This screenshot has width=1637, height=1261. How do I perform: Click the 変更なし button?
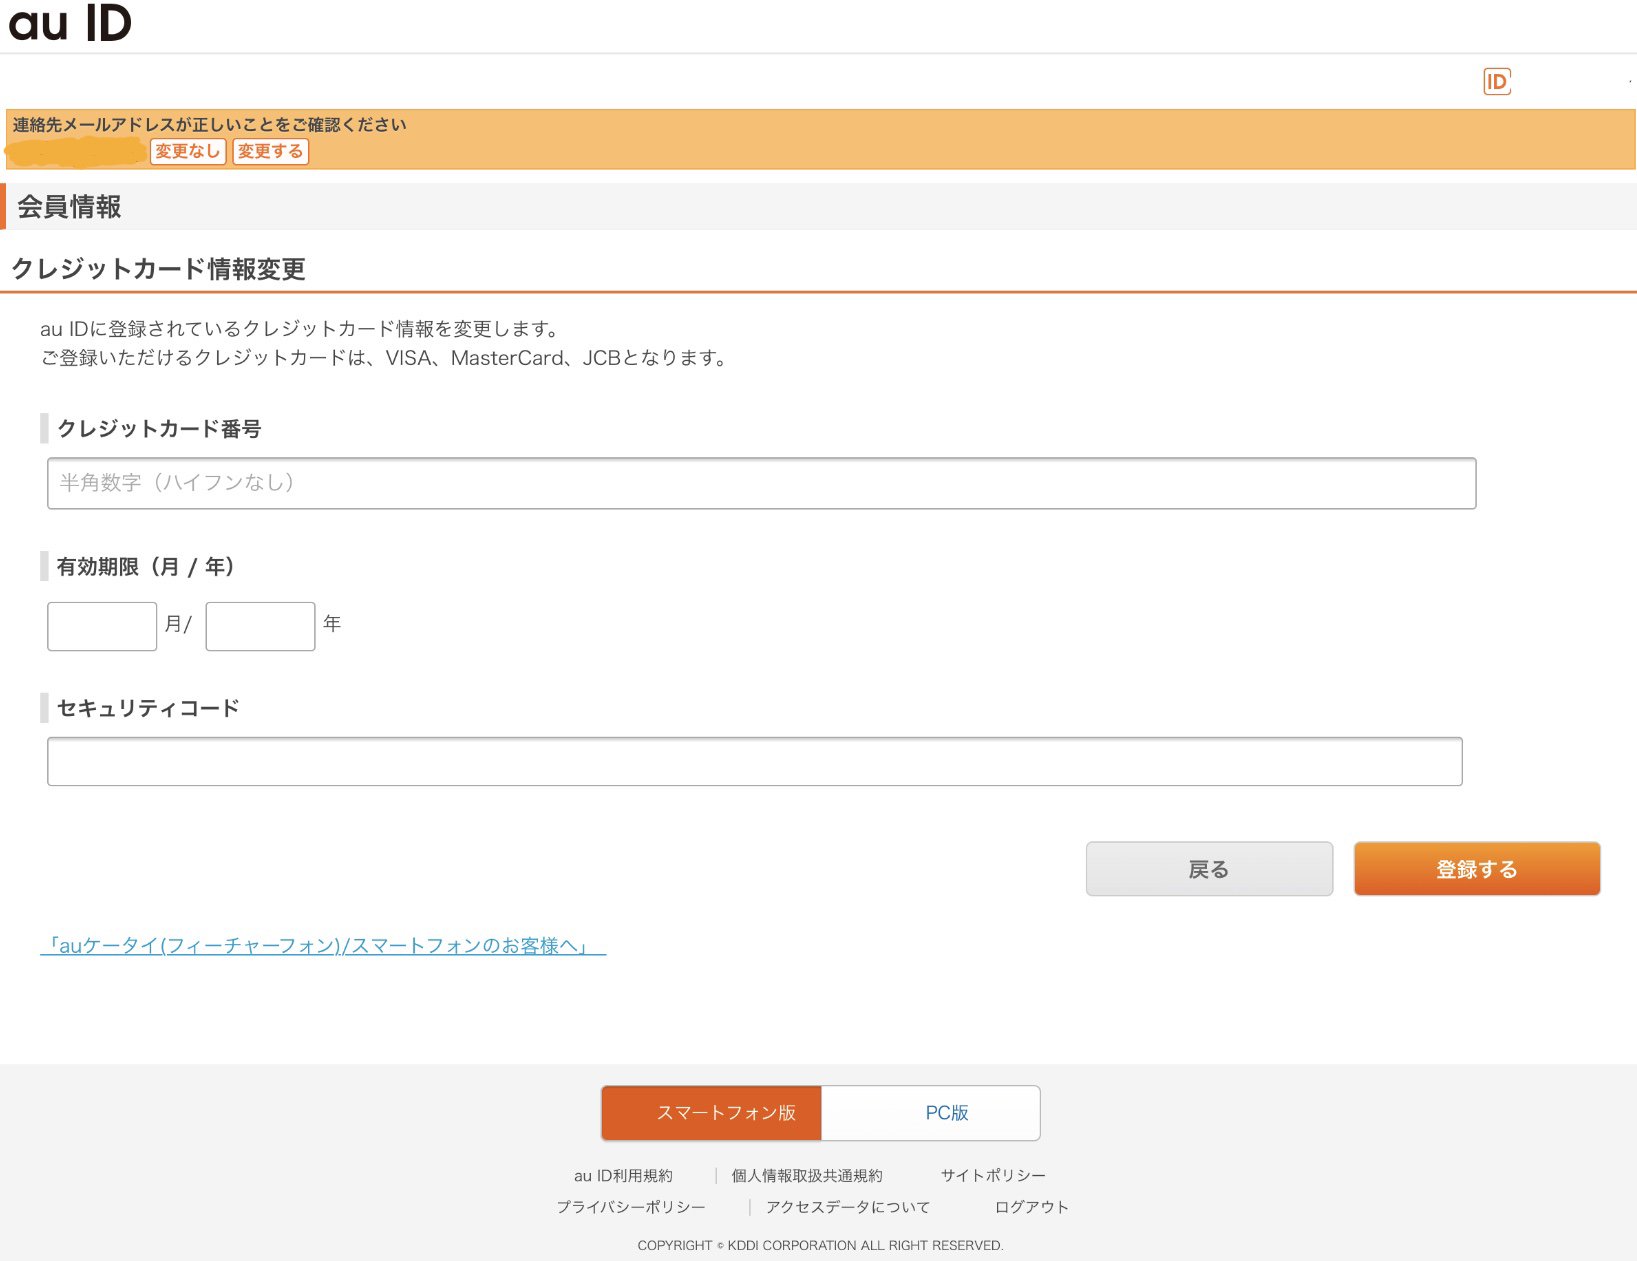coord(188,151)
